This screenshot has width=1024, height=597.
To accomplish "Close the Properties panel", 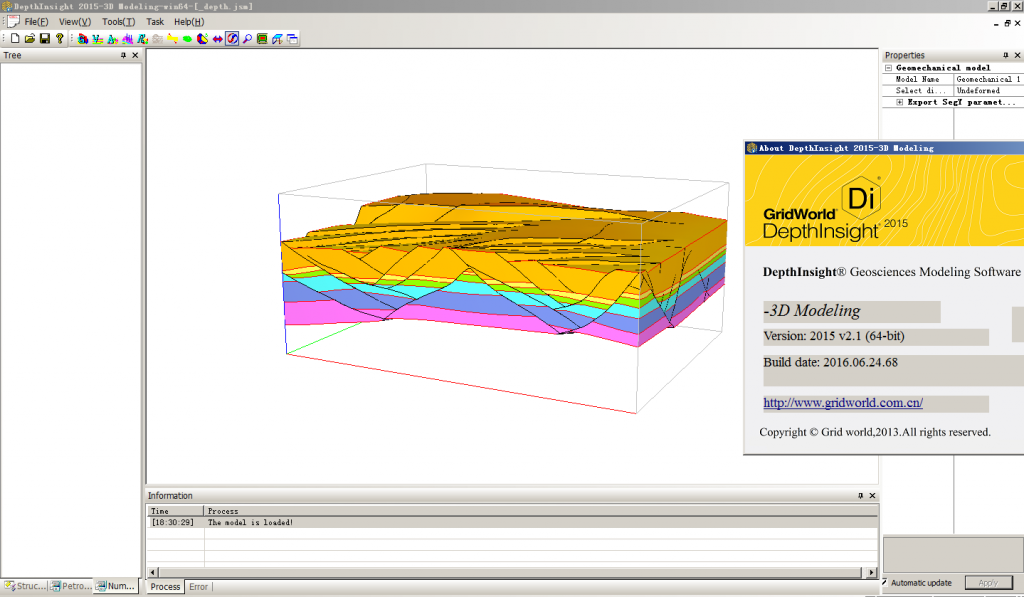I will [x=1017, y=56].
